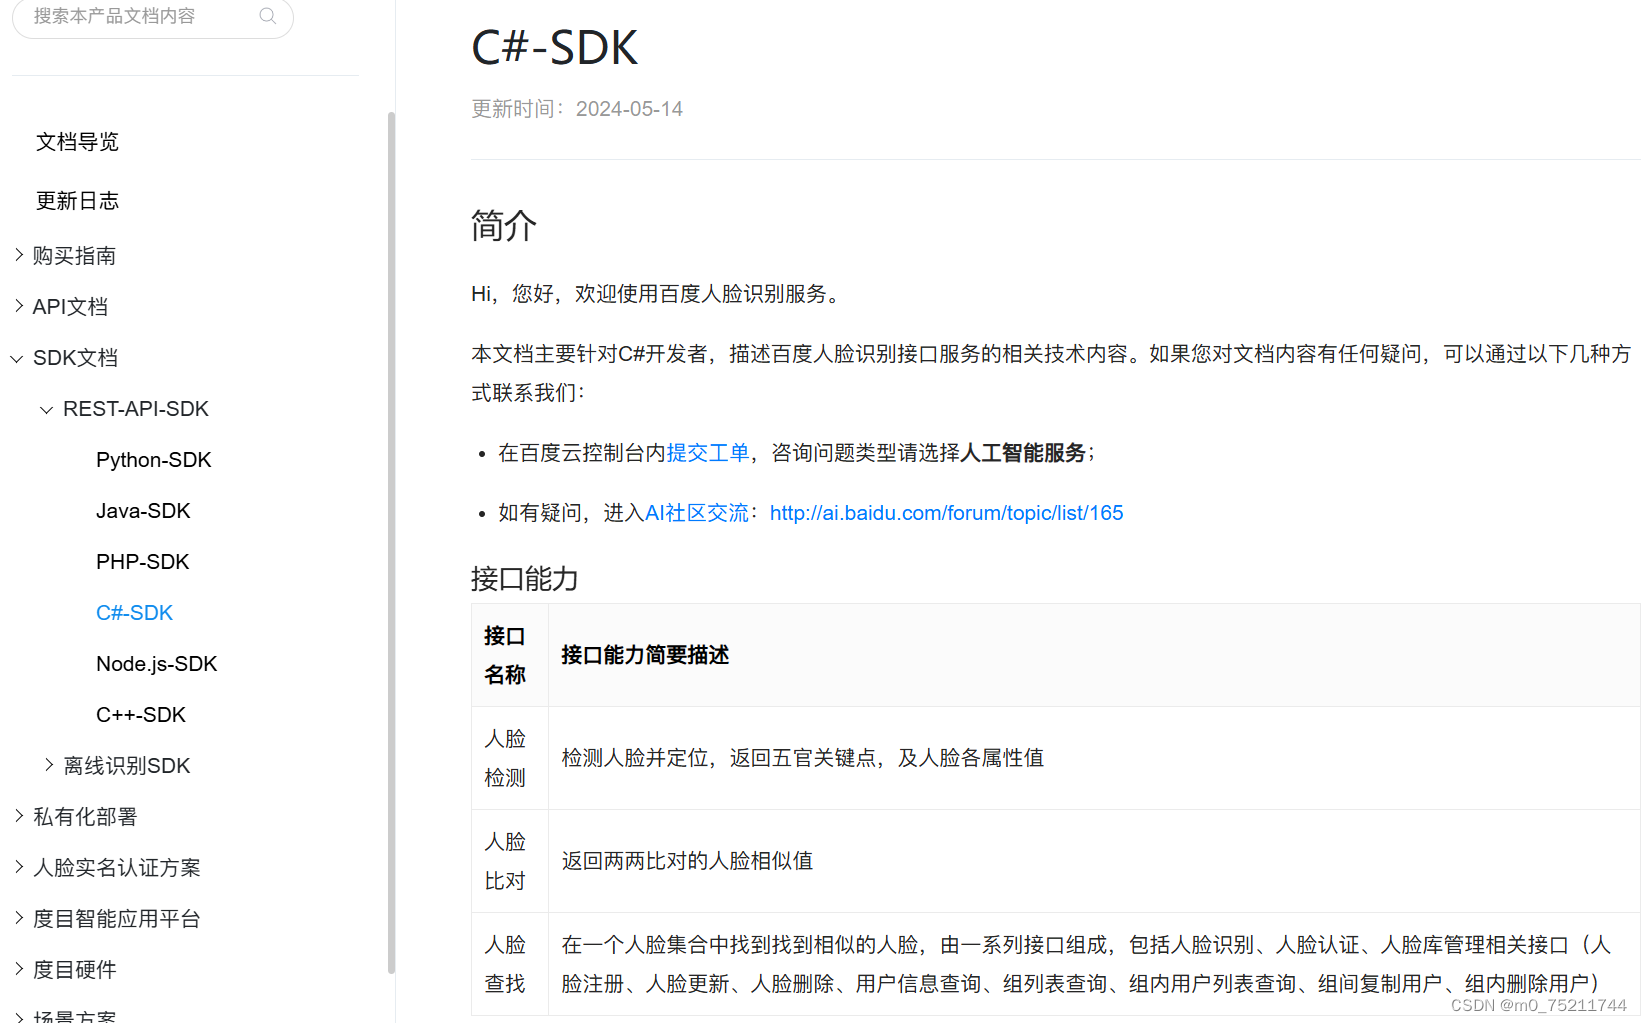Open the Java-SDK documentation page
Viewport: 1642px width, 1023px height.
tap(143, 510)
